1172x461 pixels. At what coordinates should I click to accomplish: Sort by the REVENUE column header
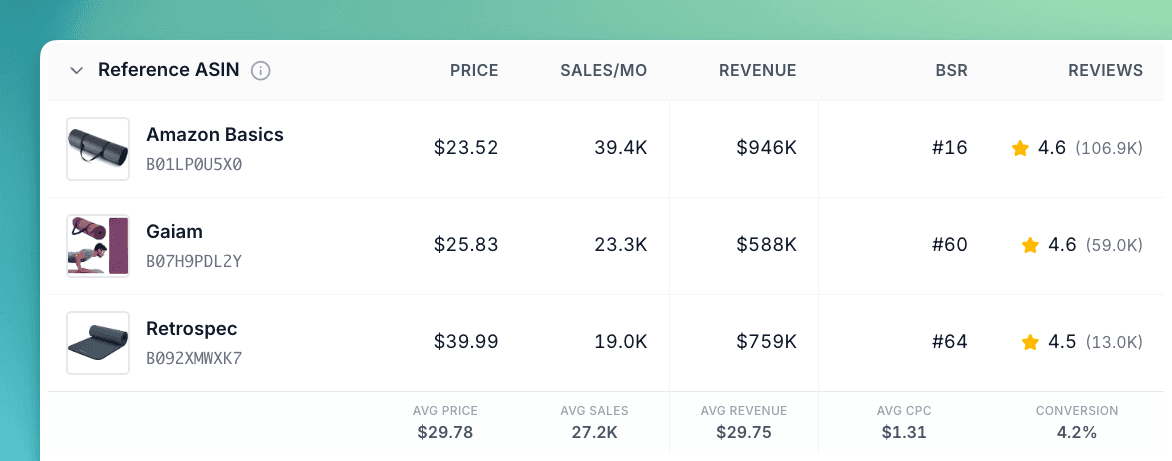pos(757,71)
